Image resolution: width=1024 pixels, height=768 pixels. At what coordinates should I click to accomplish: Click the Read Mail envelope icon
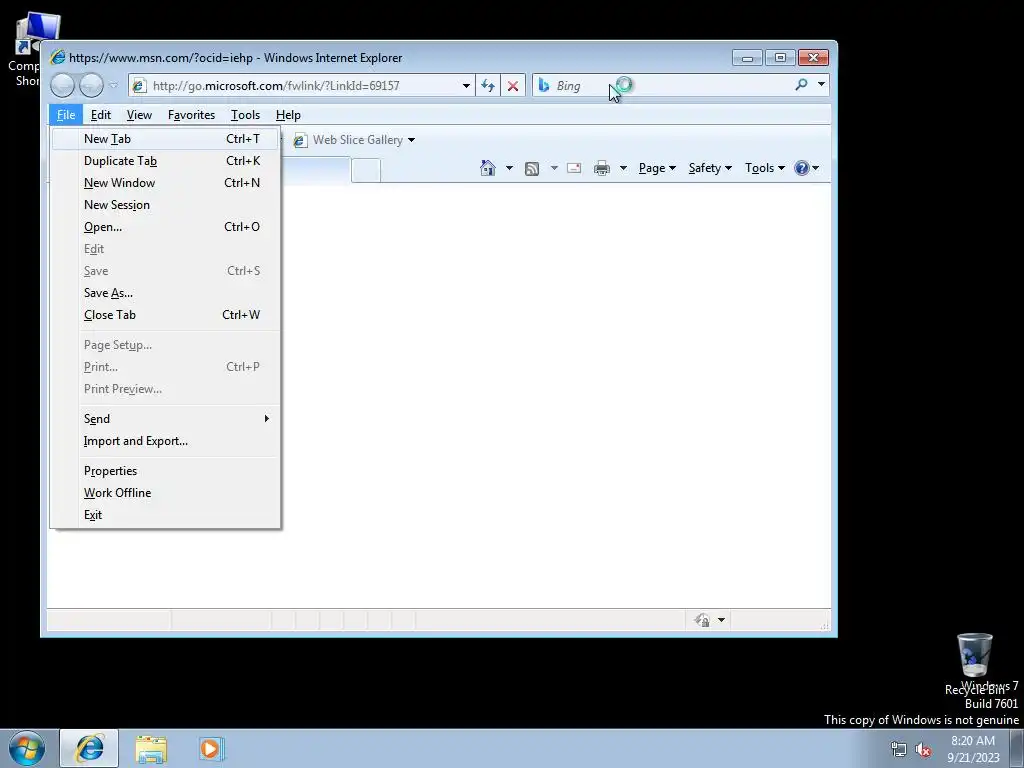click(574, 168)
